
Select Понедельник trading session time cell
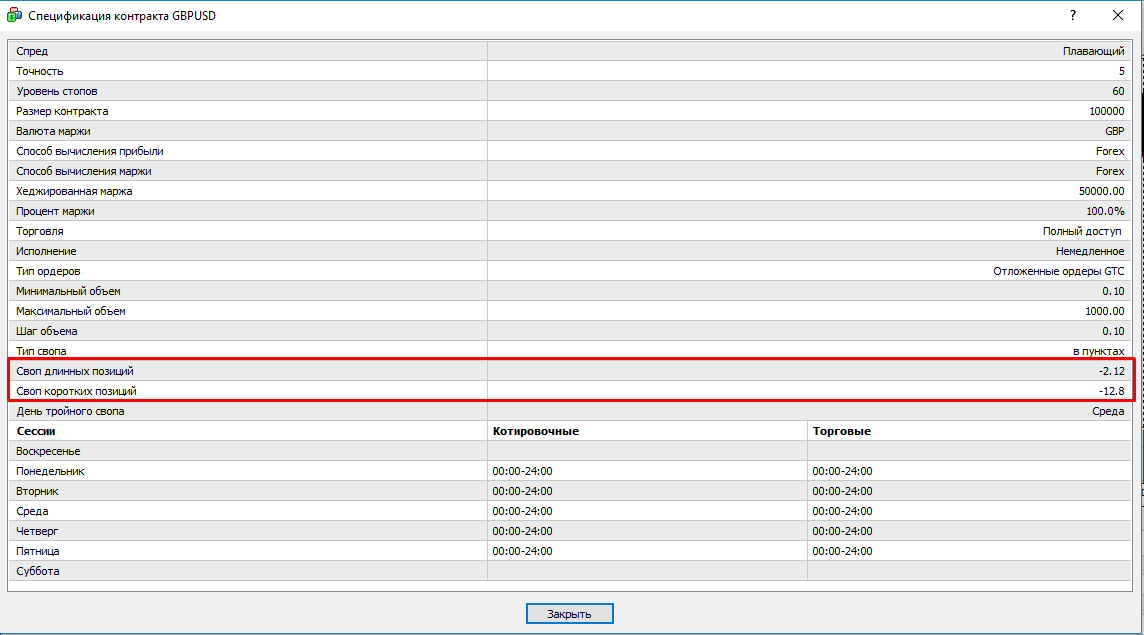coord(842,471)
